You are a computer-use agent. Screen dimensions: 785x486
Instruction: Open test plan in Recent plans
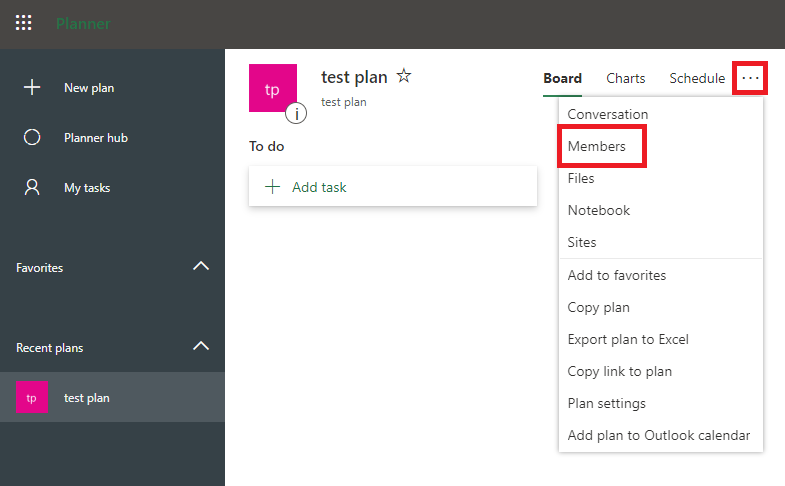click(112, 397)
